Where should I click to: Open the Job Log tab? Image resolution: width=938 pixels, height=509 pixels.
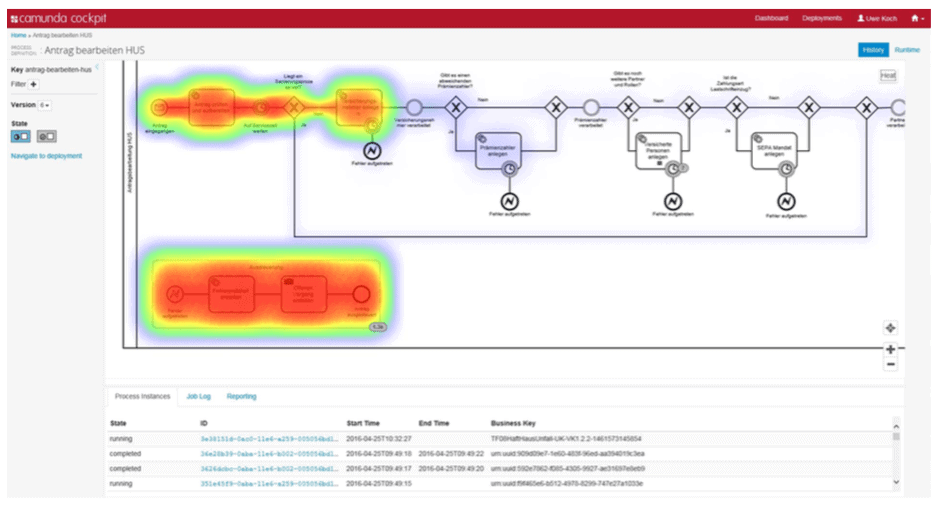click(x=199, y=397)
